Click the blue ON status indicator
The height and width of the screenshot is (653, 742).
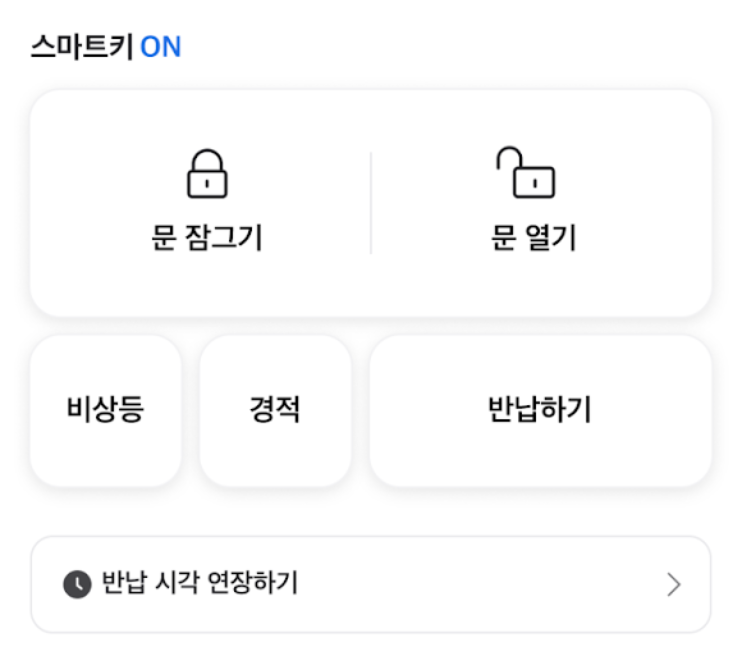coord(161,47)
